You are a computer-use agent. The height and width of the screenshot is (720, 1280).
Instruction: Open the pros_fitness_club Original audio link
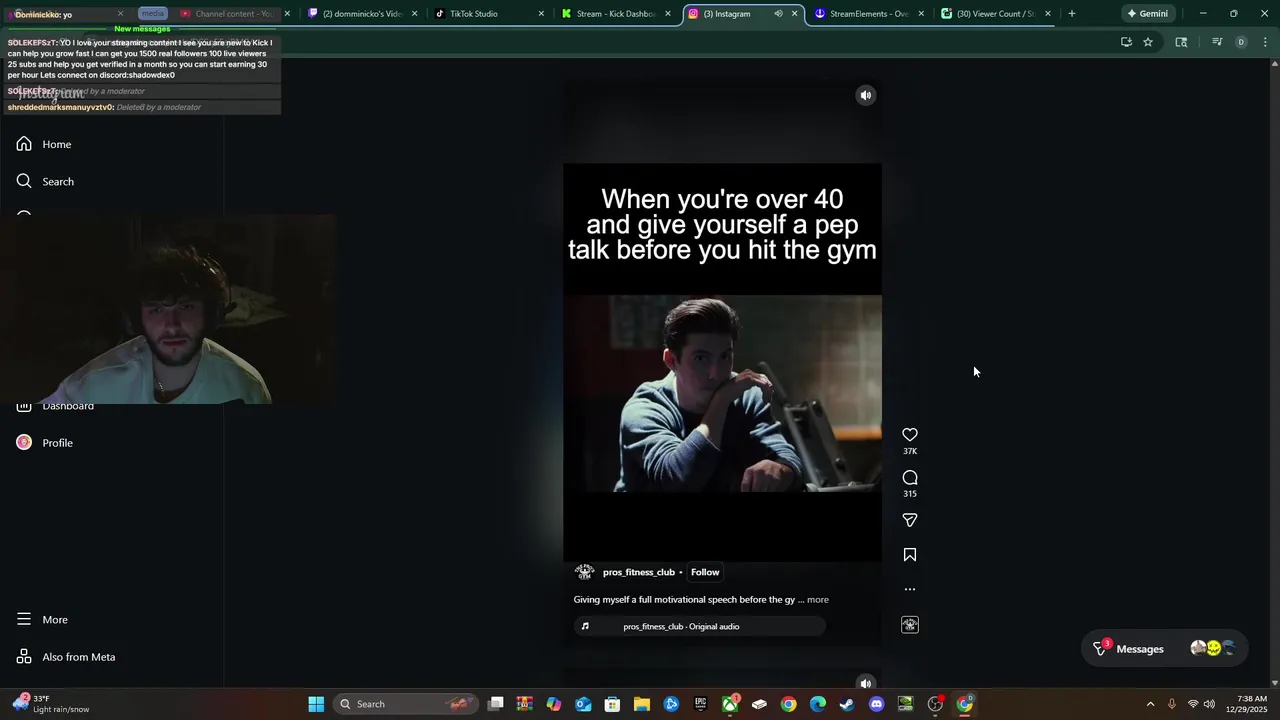[x=681, y=626]
